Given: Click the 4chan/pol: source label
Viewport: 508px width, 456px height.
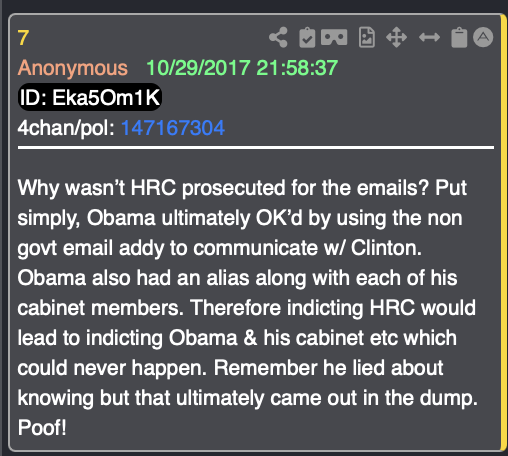Looking at the screenshot, I should (x=66, y=128).
